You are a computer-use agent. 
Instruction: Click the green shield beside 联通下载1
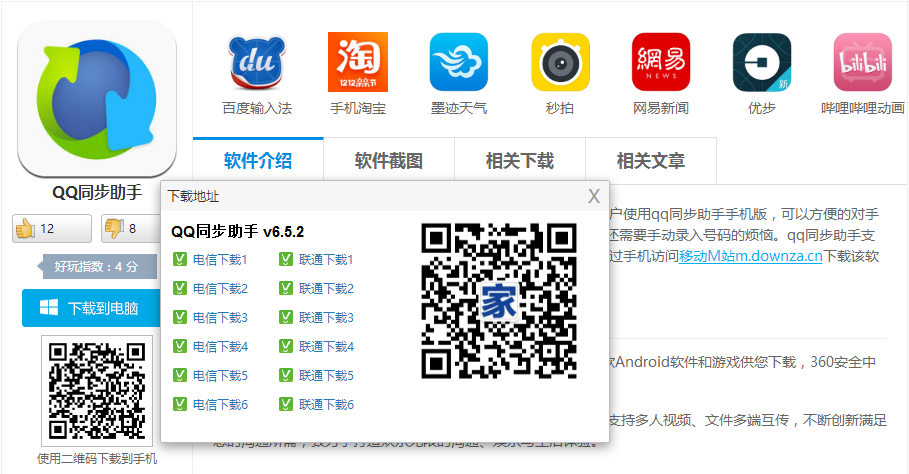coord(286,259)
